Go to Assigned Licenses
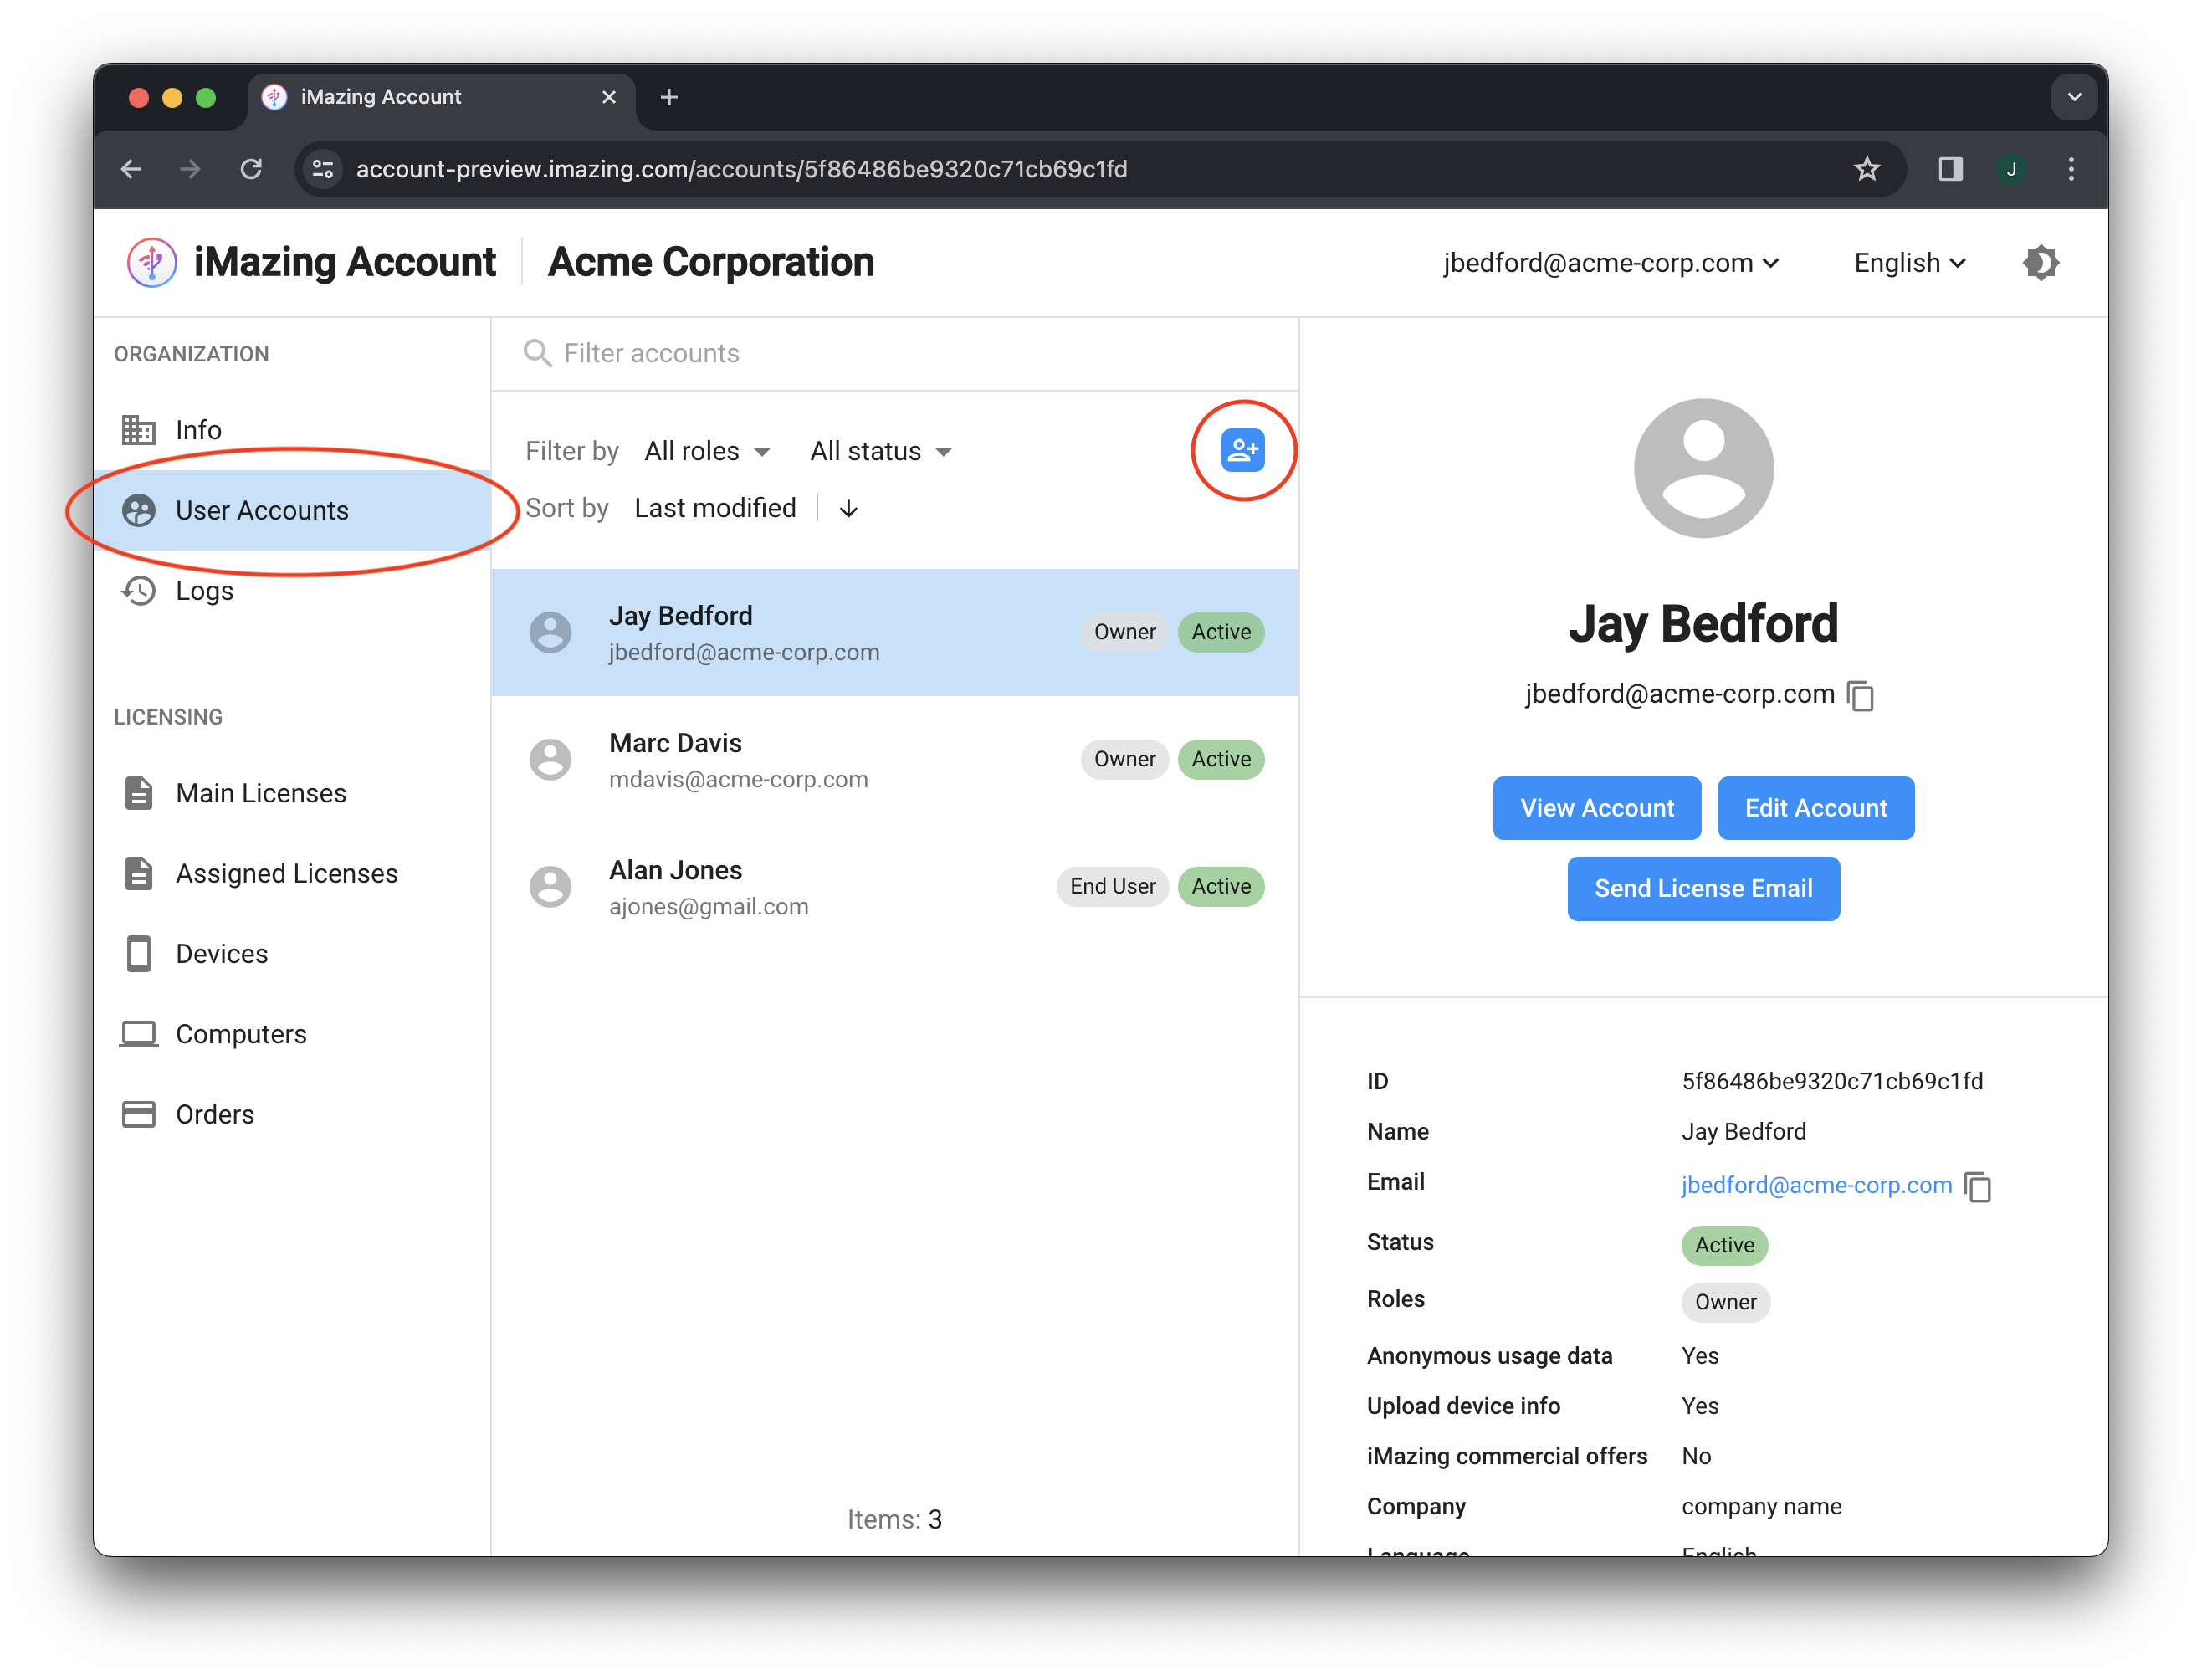This screenshot has height=1680, width=2202. point(292,873)
